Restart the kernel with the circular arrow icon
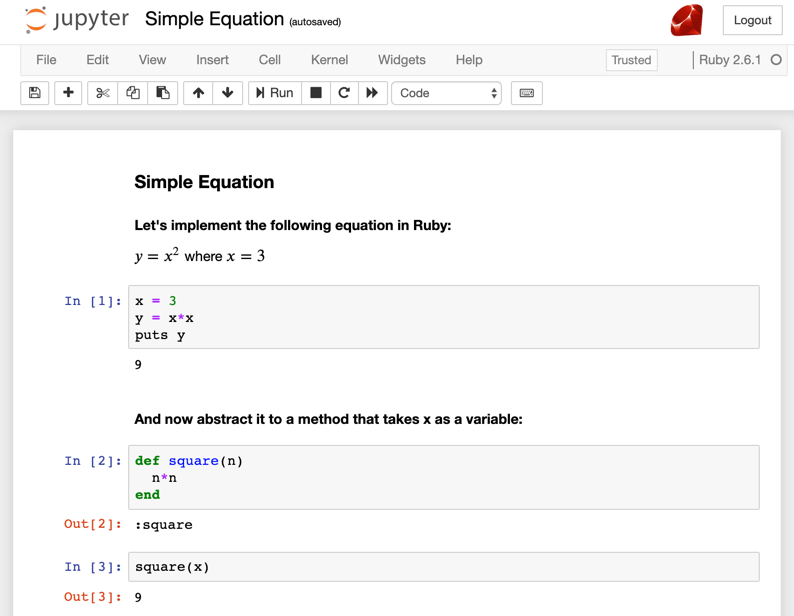Viewport: 794px width, 616px height. pyautogui.click(x=344, y=93)
